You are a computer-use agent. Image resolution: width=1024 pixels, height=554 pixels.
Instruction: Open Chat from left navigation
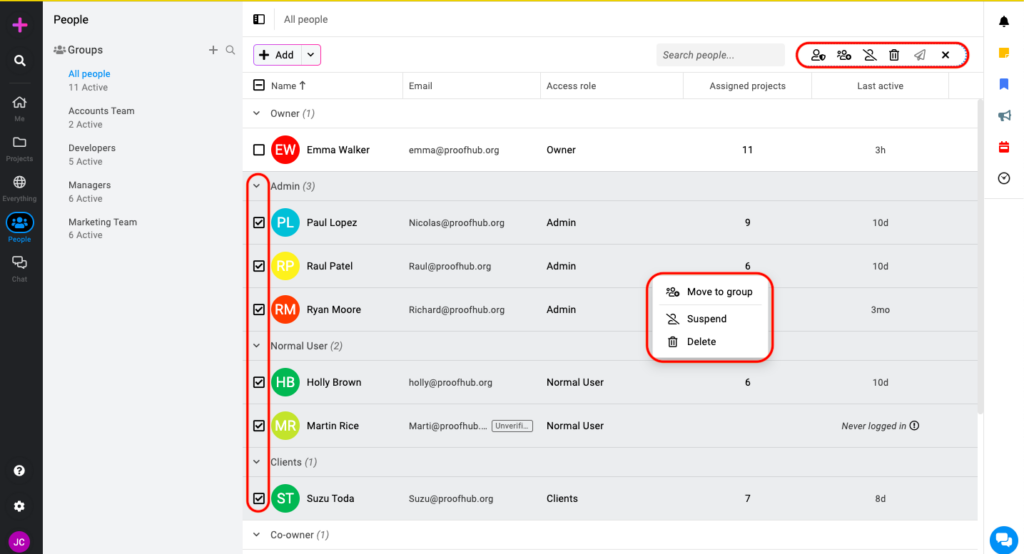[19, 267]
